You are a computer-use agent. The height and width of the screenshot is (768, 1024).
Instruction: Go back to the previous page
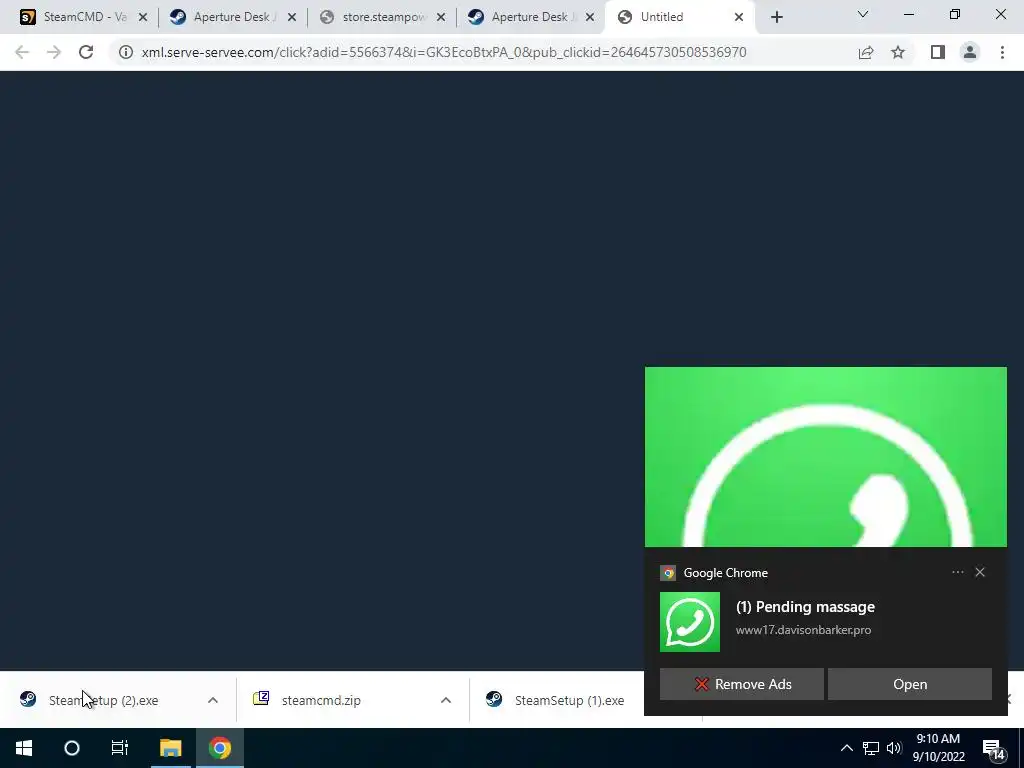(x=22, y=52)
